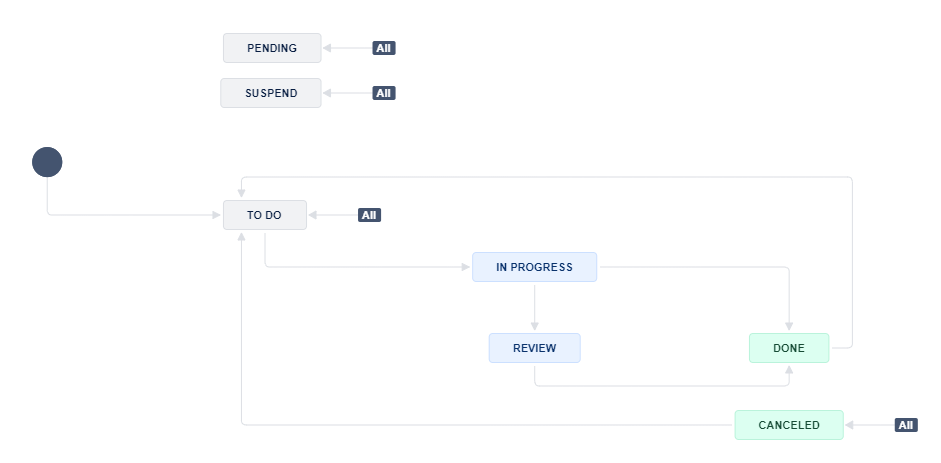The height and width of the screenshot is (463, 941).
Task: Select the IN PROGRESS status node
Action: point(534,267)
